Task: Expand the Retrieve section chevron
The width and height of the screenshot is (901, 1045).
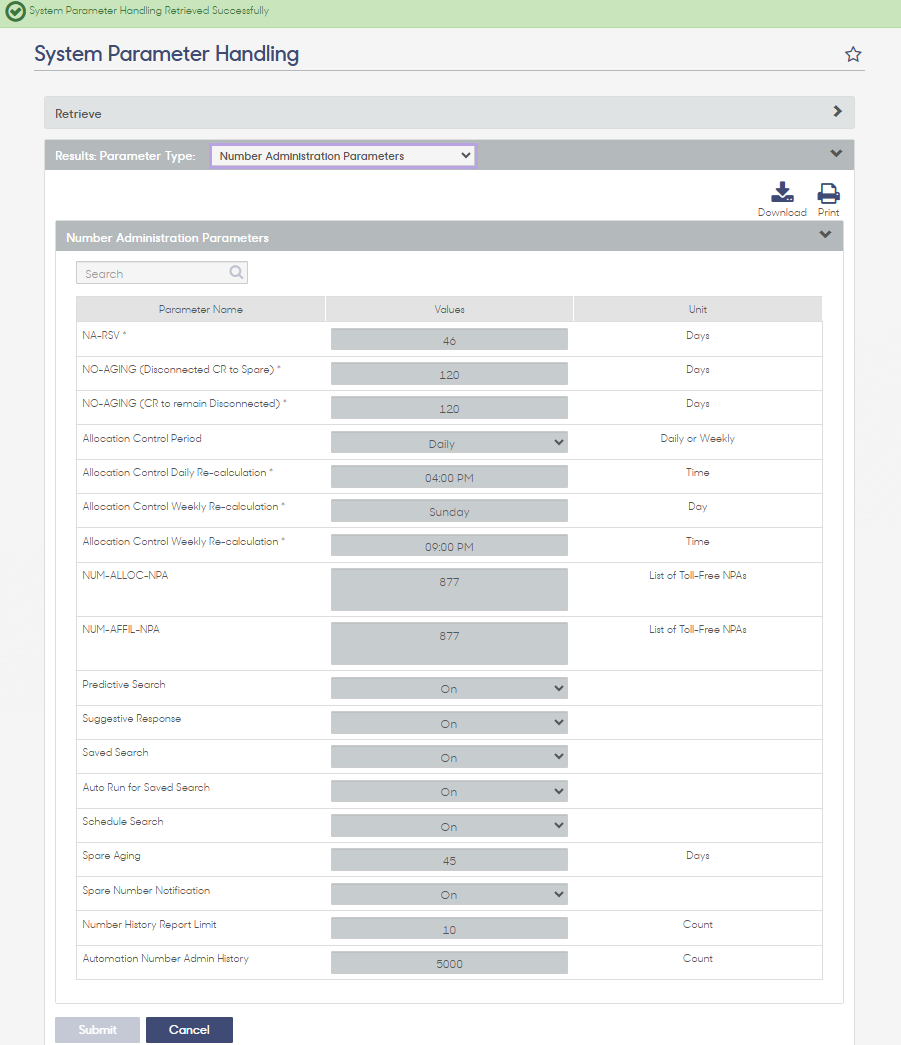Action: pos(838,111)
